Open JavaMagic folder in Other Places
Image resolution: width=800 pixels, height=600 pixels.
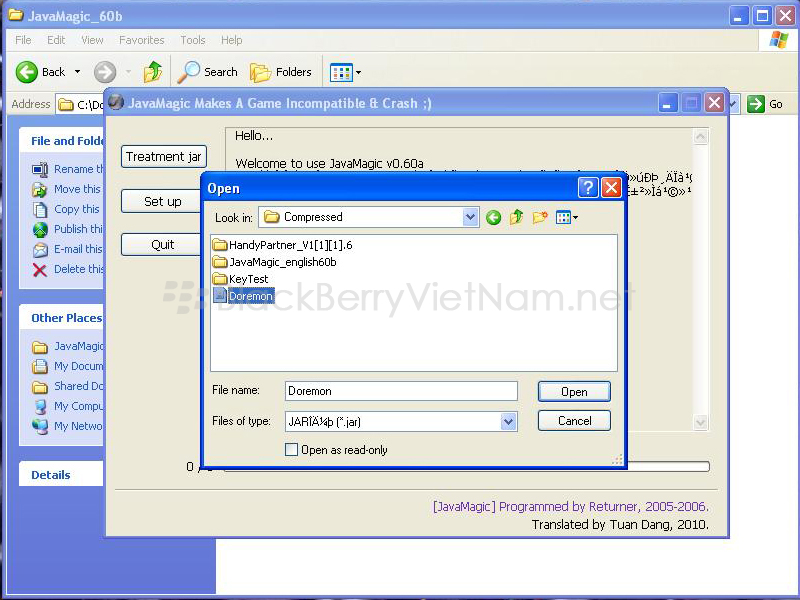(x=67, y=346)
